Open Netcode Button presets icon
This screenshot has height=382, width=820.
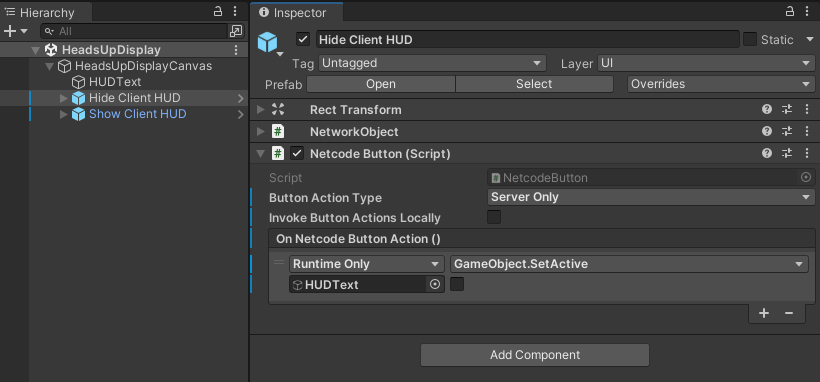pos(787,153)
